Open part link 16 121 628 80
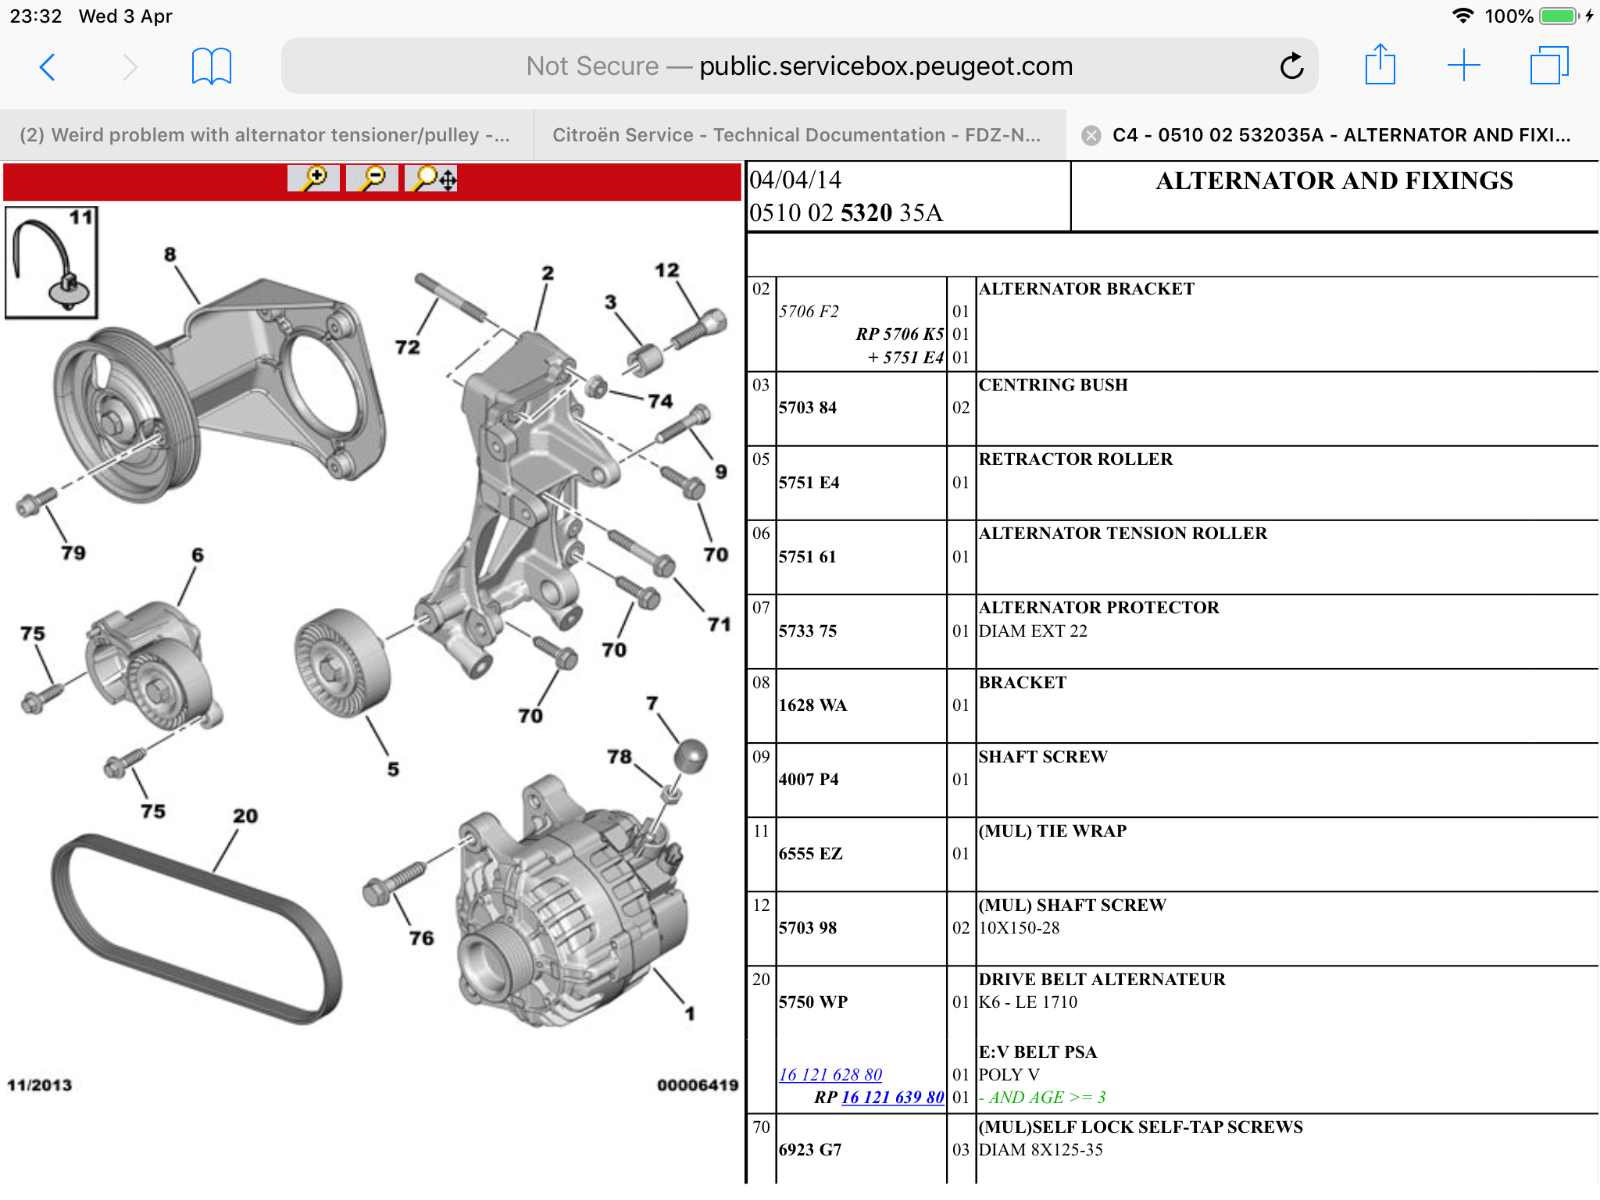This screenshot has height=1200, width=1600. 830,1075
